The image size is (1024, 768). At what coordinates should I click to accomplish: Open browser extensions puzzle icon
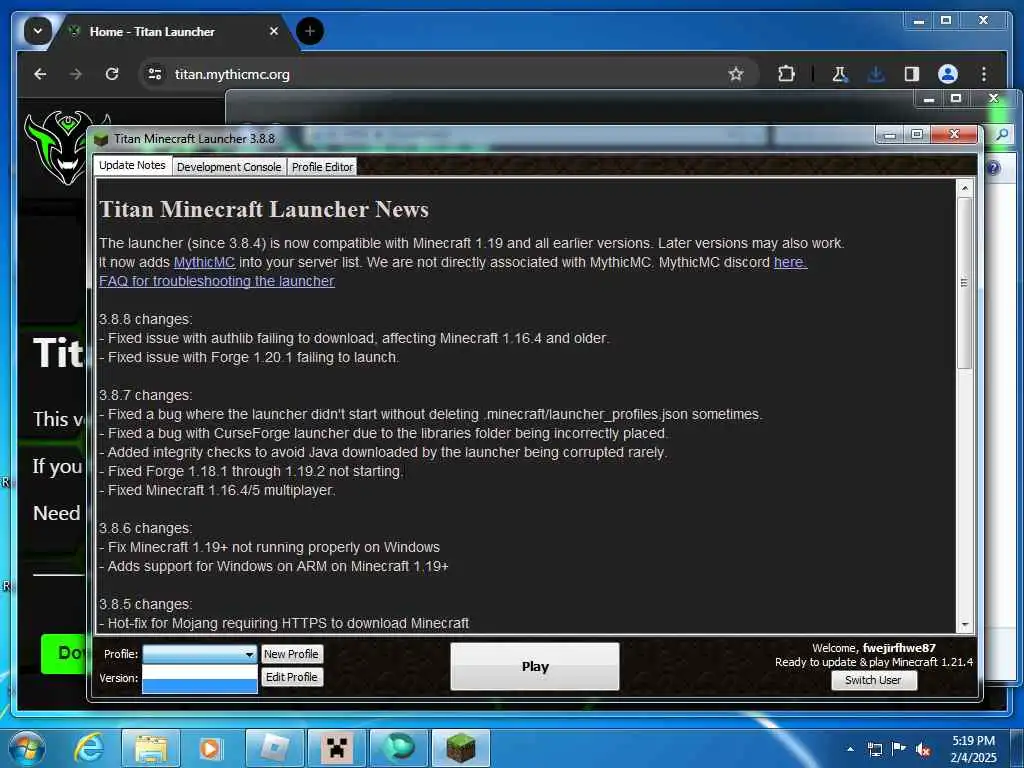pyautogui.click(x=786, y=74)
